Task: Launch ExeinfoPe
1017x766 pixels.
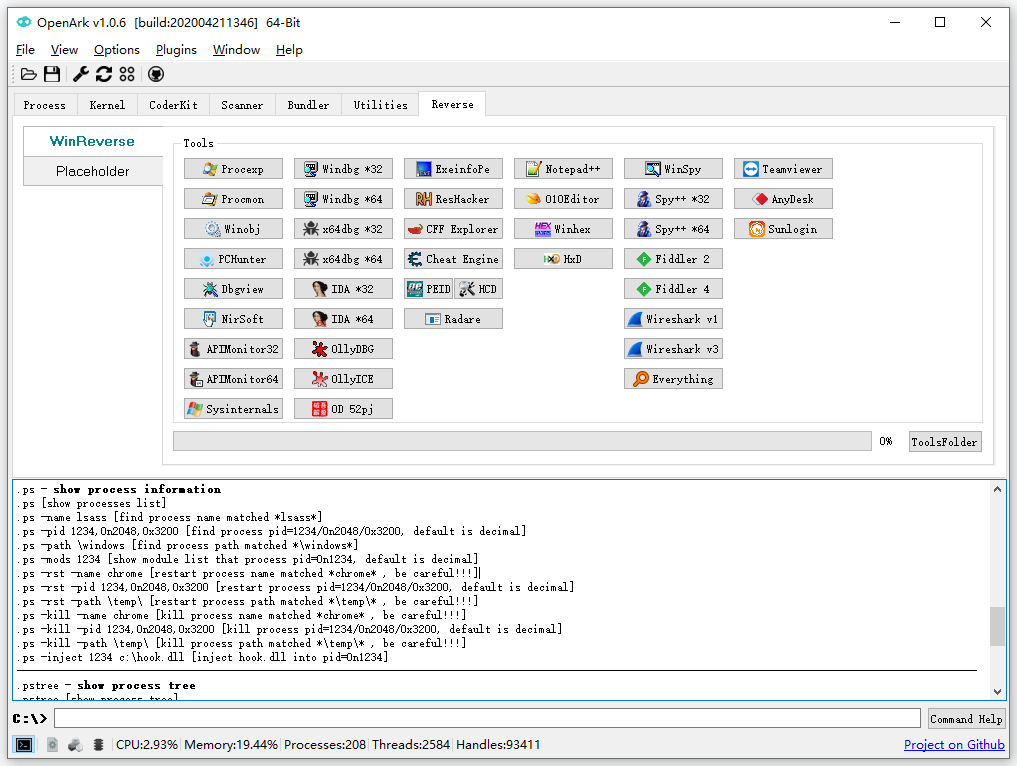Action: coord(453,169)
